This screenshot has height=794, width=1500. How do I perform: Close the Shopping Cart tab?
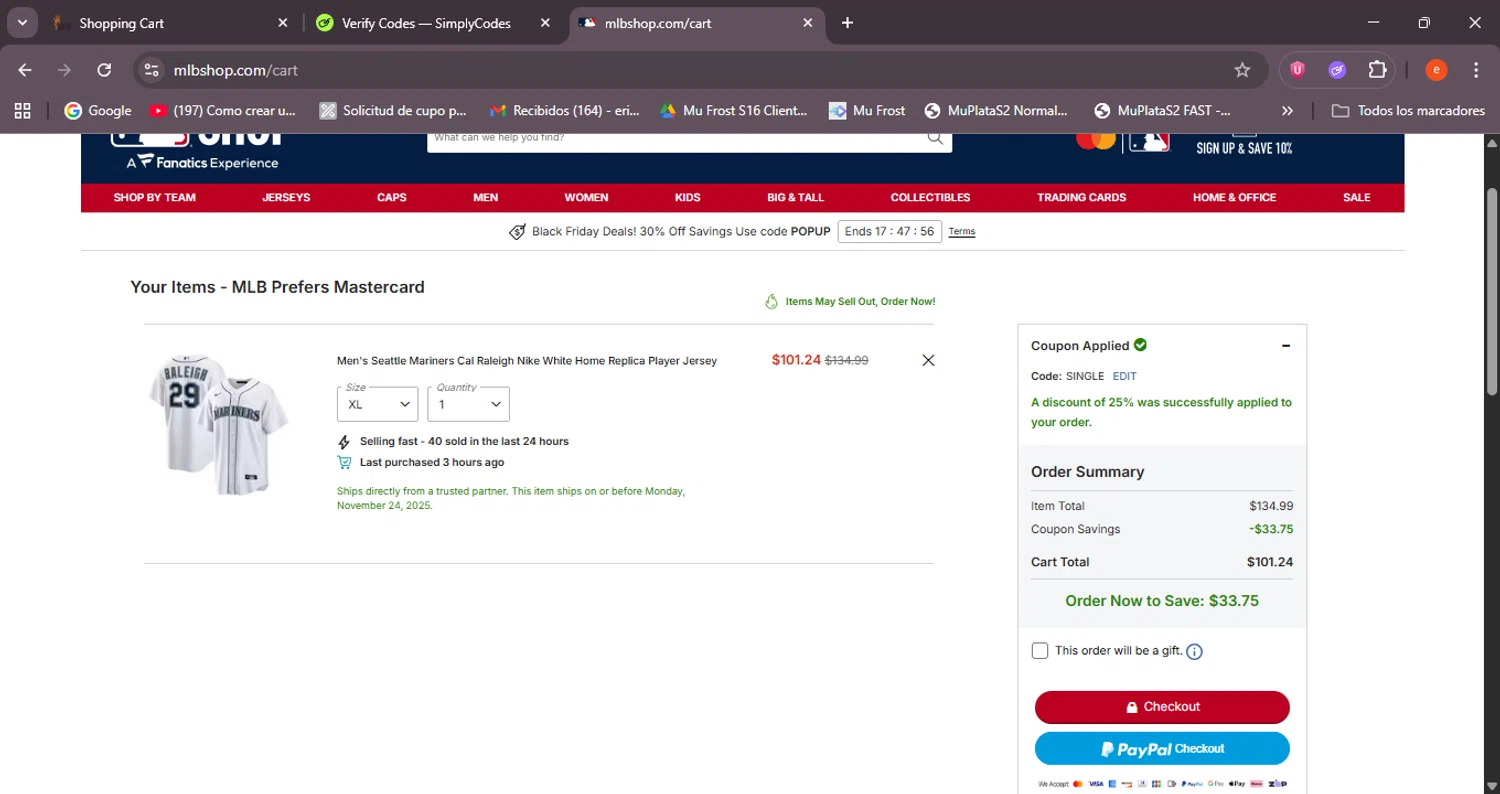(283, 23)
